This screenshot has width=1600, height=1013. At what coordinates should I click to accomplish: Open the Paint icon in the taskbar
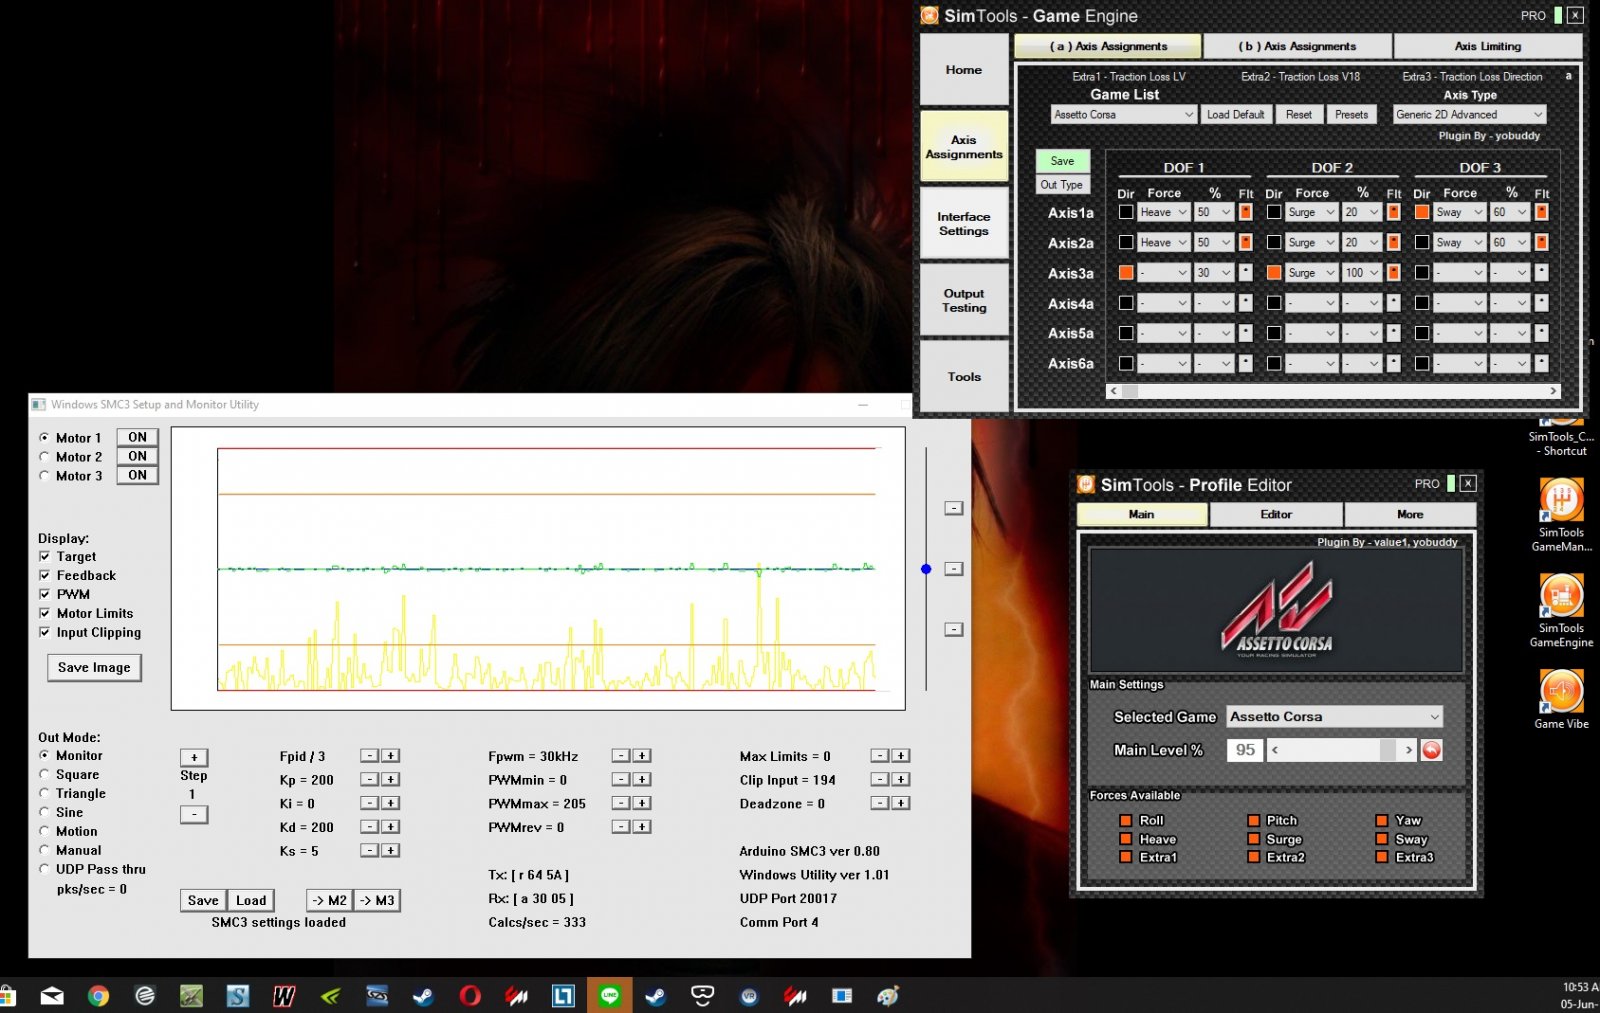(888, 996)
